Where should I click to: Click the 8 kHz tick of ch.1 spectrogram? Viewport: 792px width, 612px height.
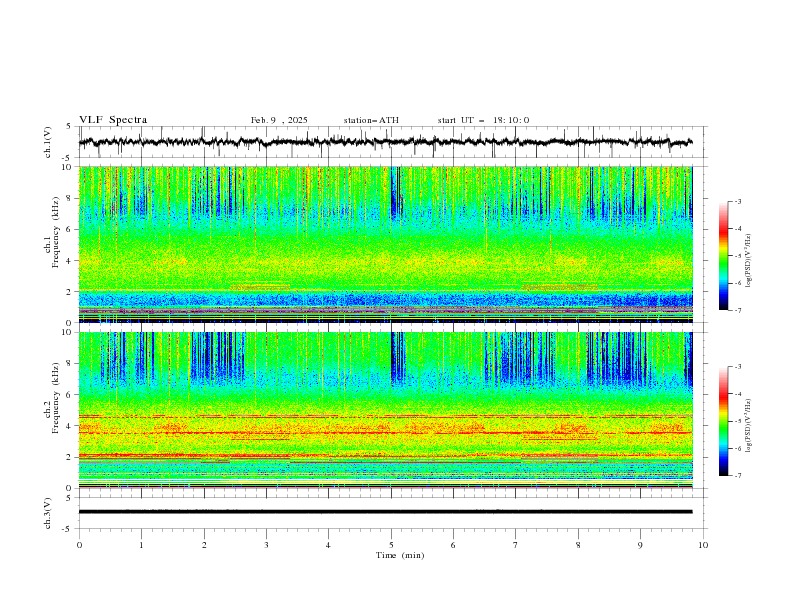pos(70,198)
